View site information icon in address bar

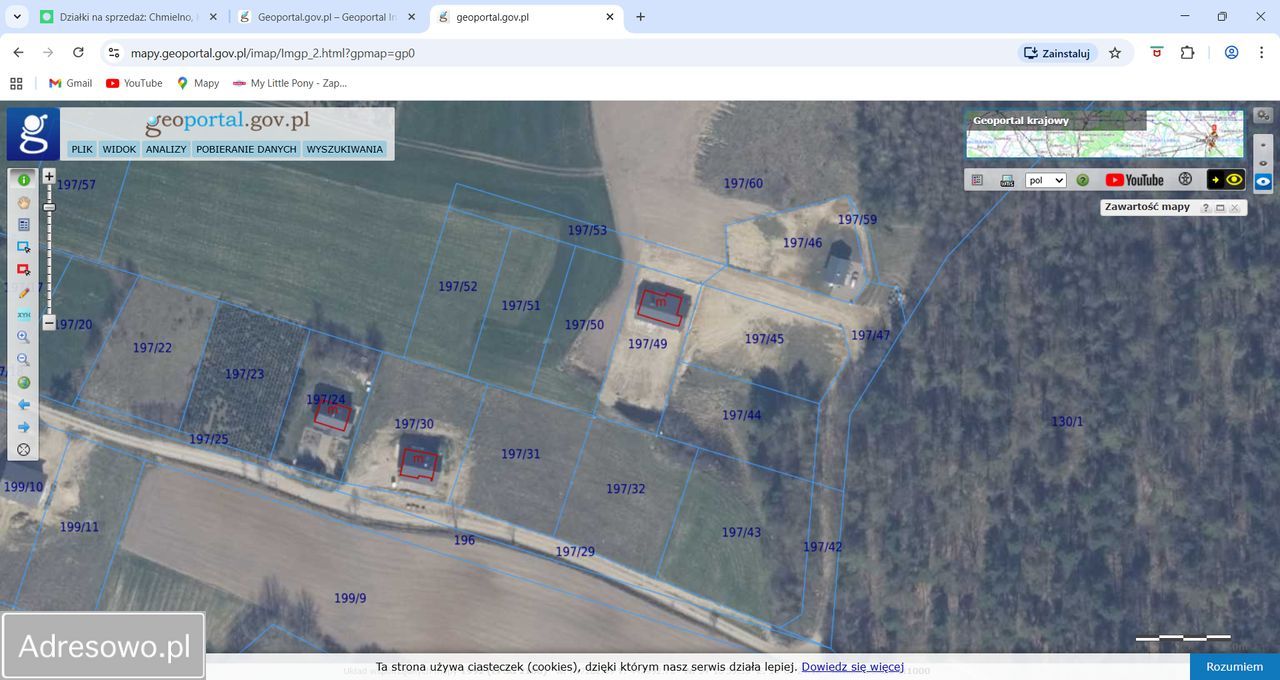[114, 53]
